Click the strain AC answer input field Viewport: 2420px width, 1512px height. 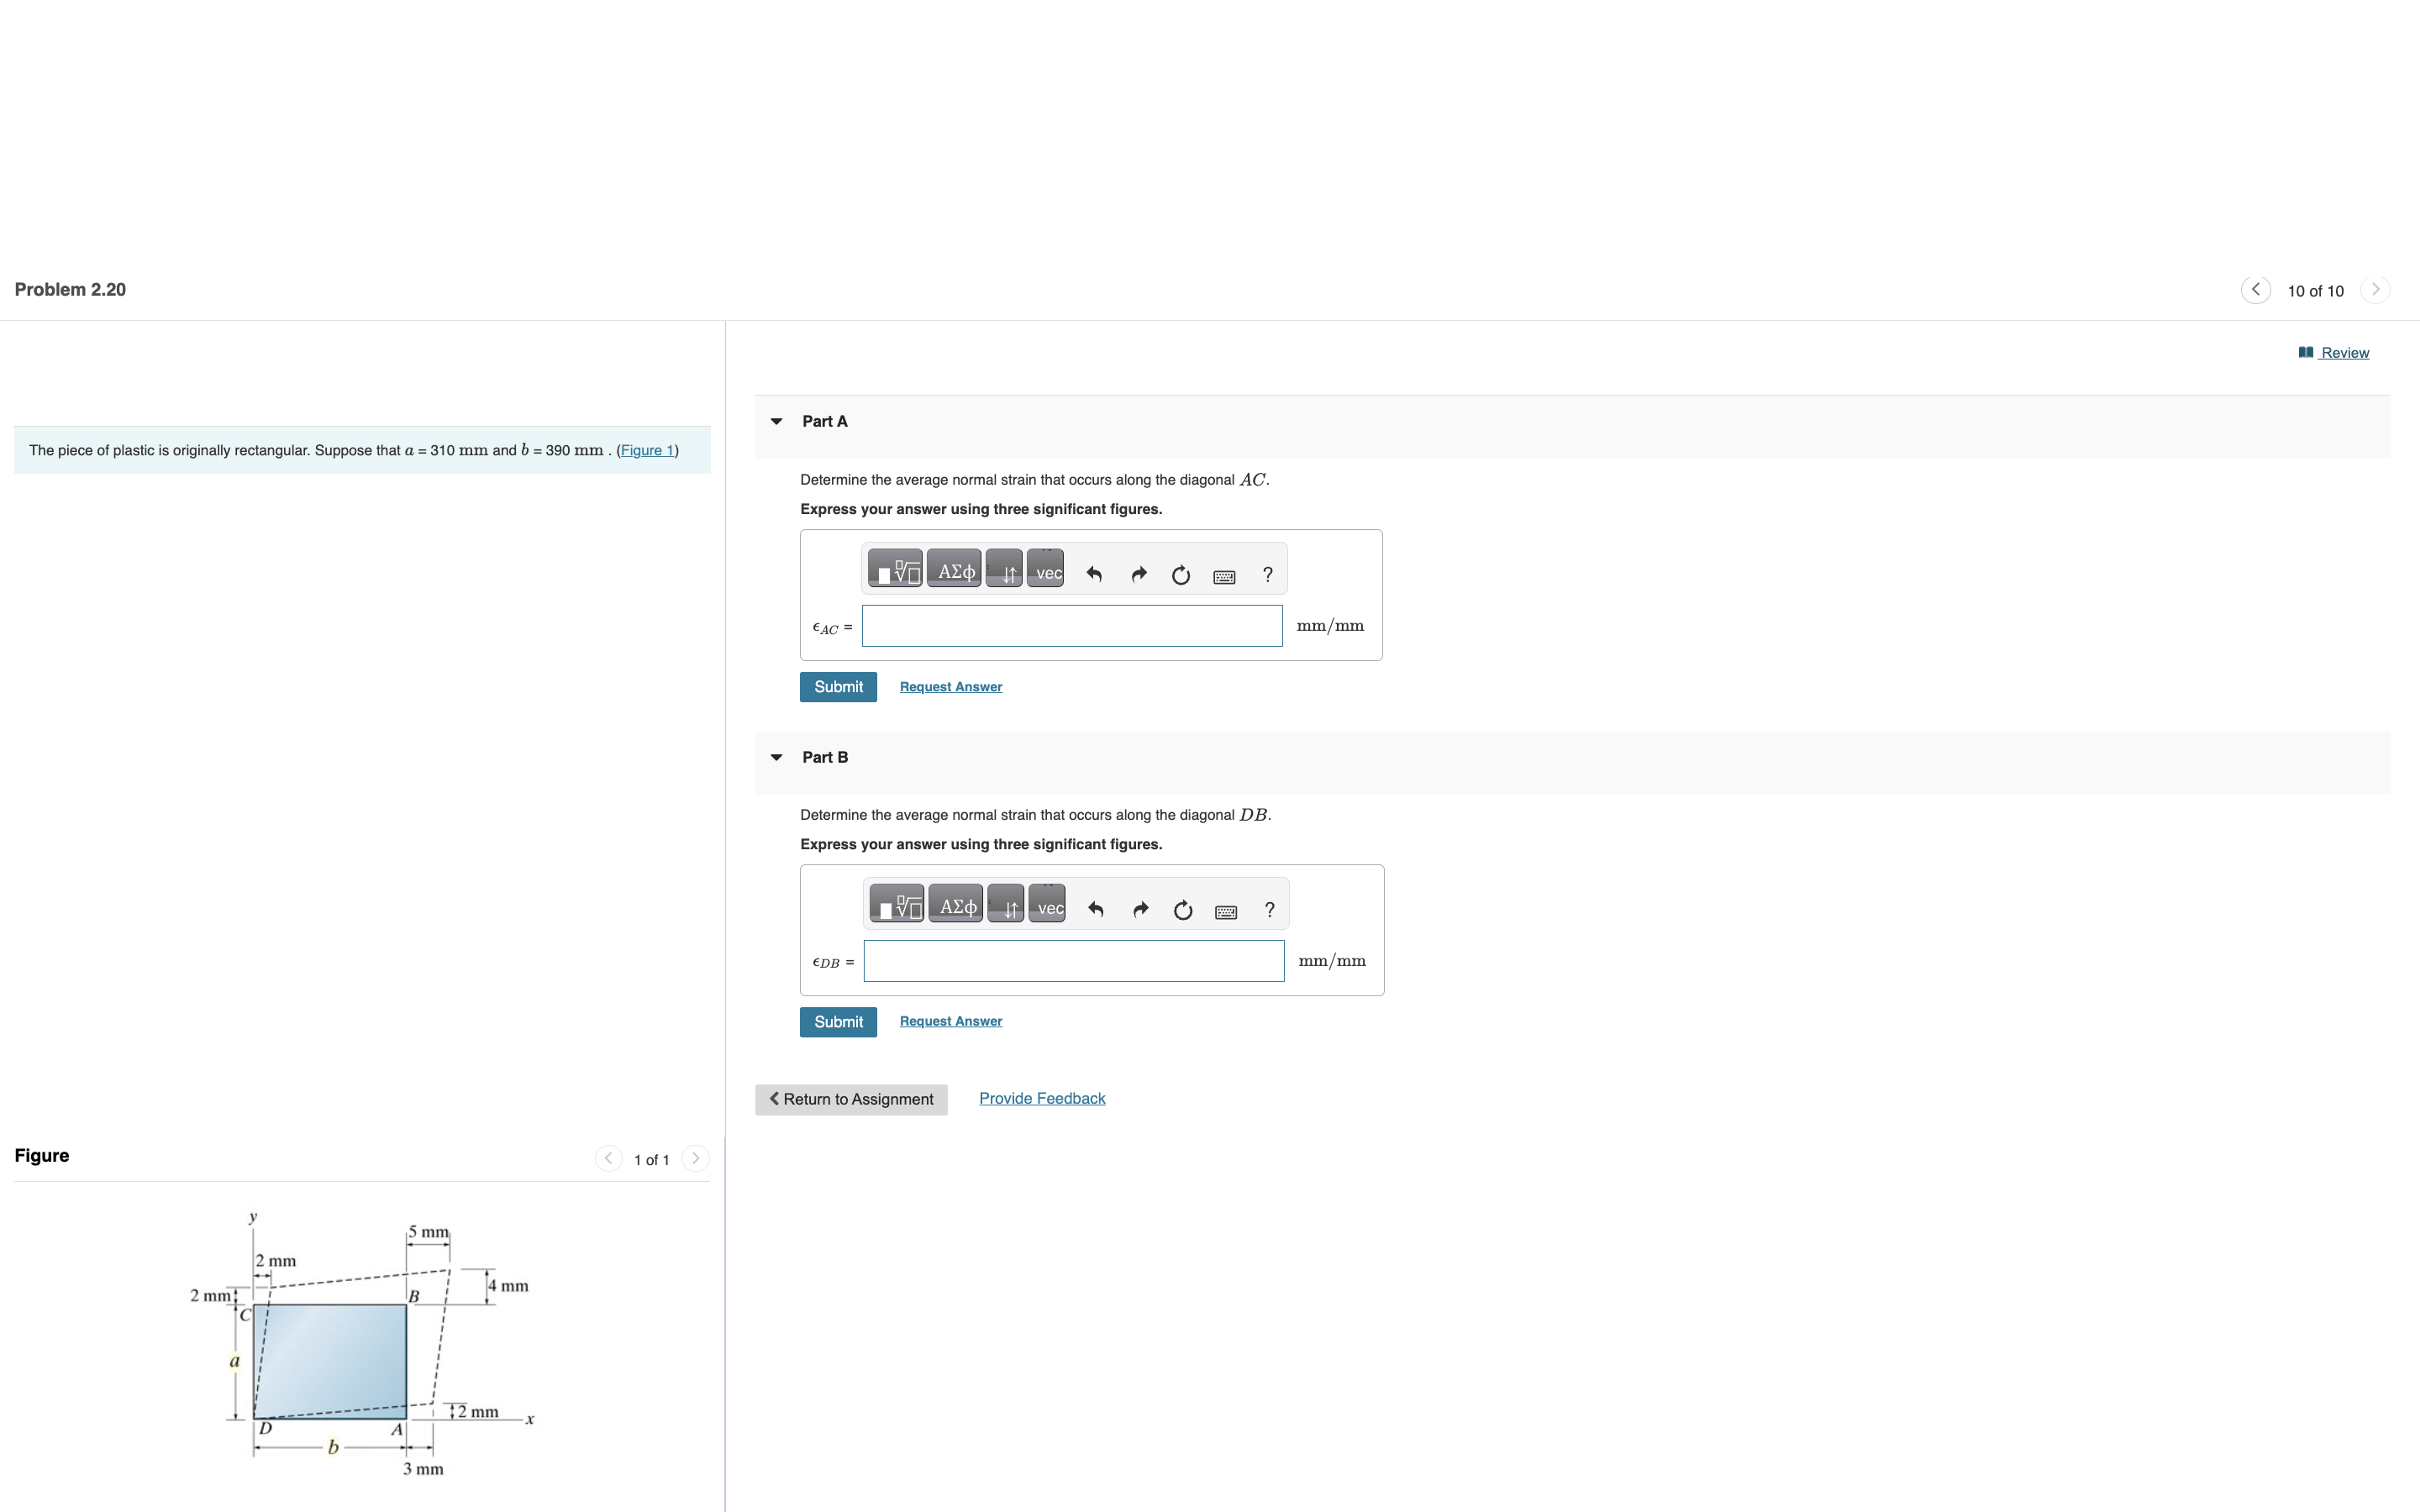1072,626
